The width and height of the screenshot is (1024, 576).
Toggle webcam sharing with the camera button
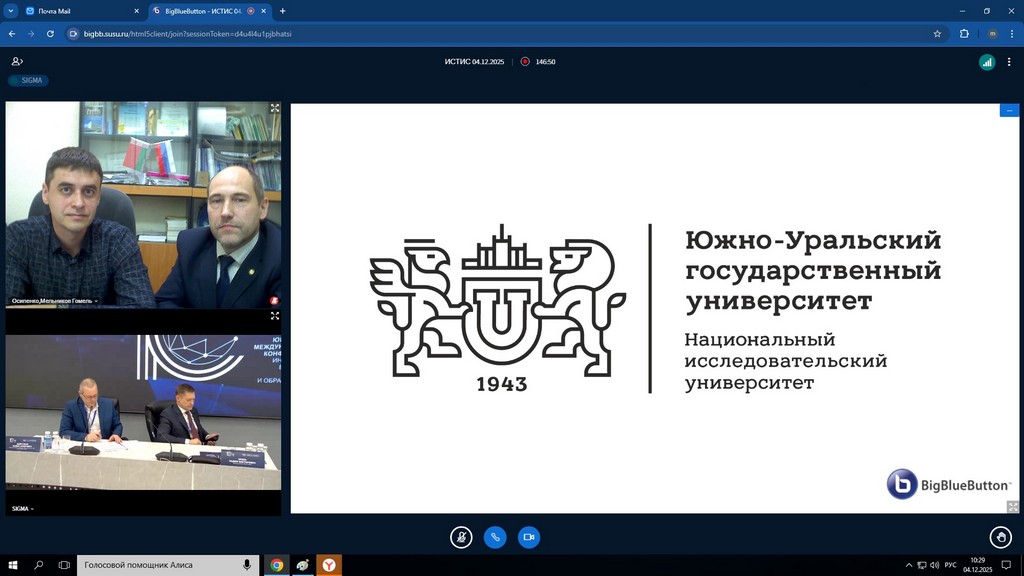529,537
